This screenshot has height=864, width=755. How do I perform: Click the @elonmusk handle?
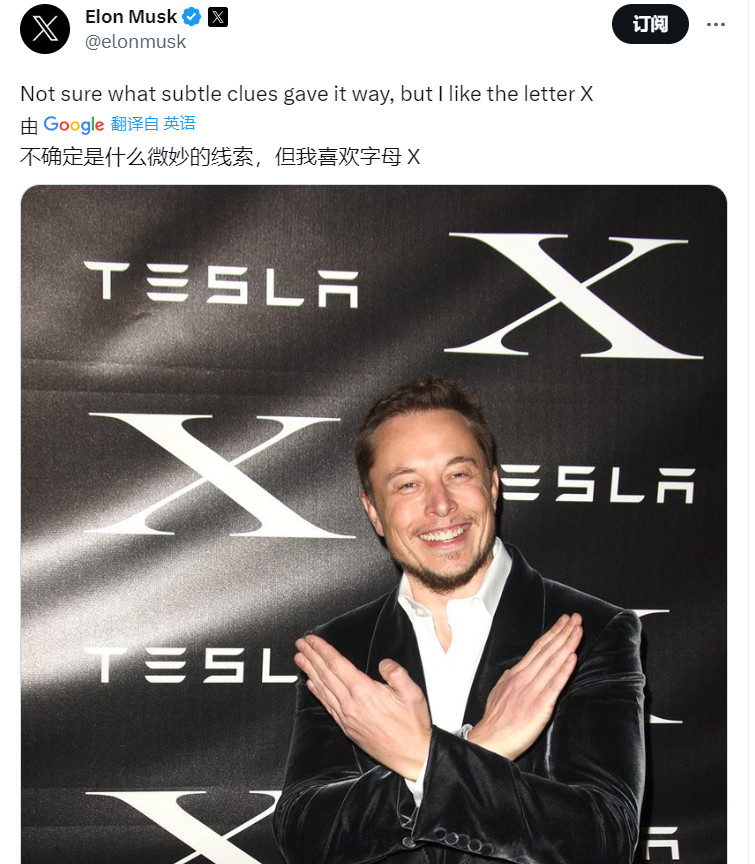point(135,42)
